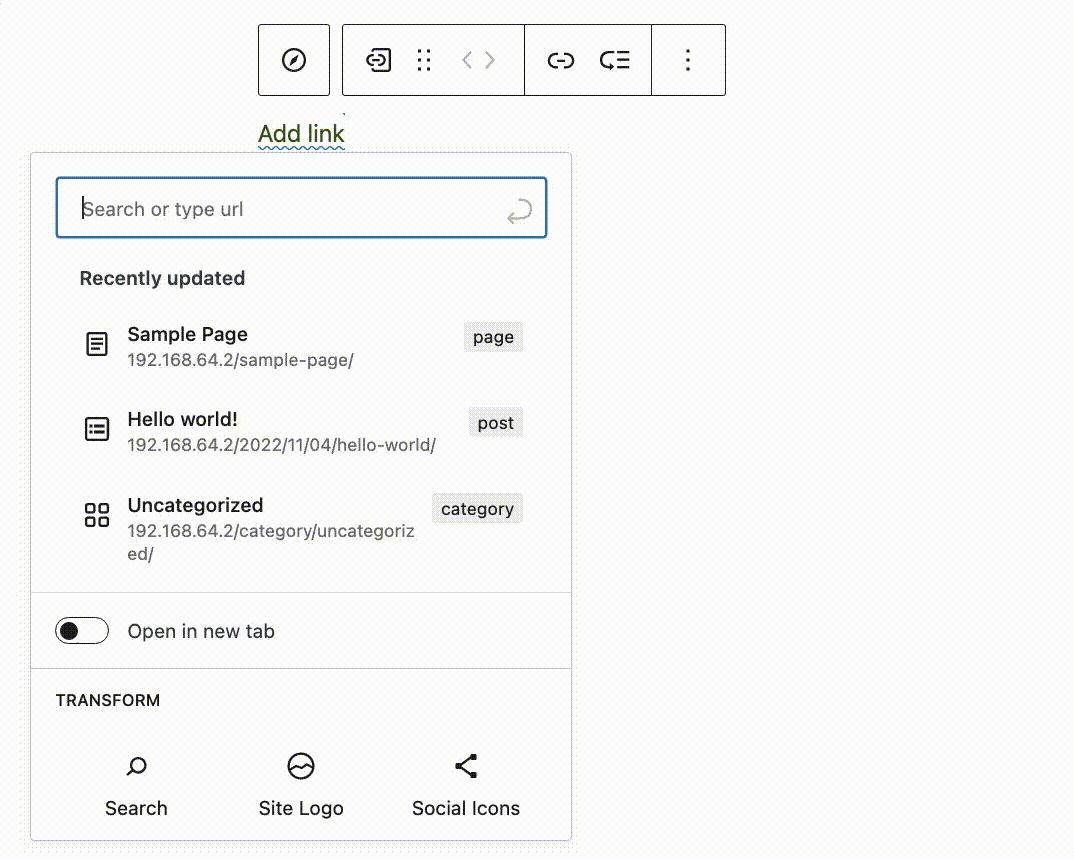Click the drag handle icon
Image resolution: width=1074 pixels, height=860 pixels.
pyautogui.click(x=423, y=60)
